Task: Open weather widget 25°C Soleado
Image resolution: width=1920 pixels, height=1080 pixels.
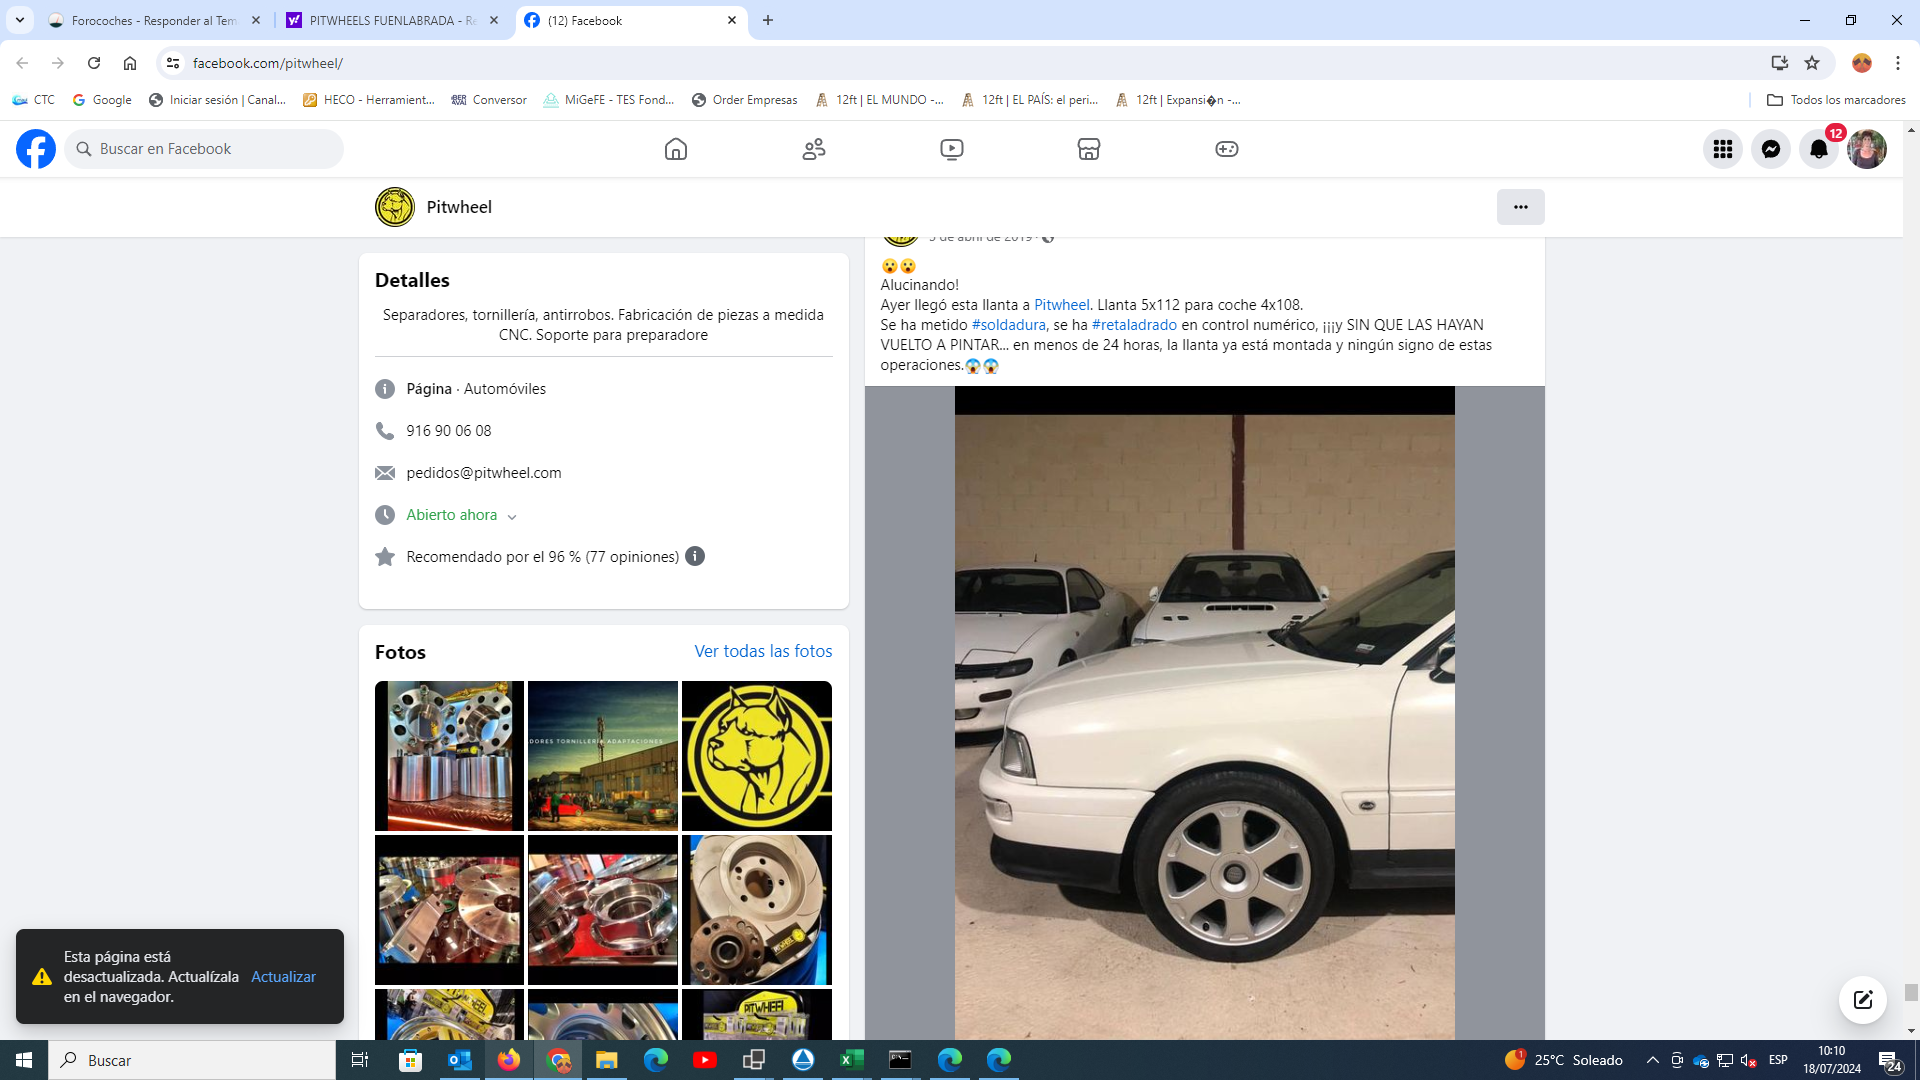Action: pos(1564,1060)
